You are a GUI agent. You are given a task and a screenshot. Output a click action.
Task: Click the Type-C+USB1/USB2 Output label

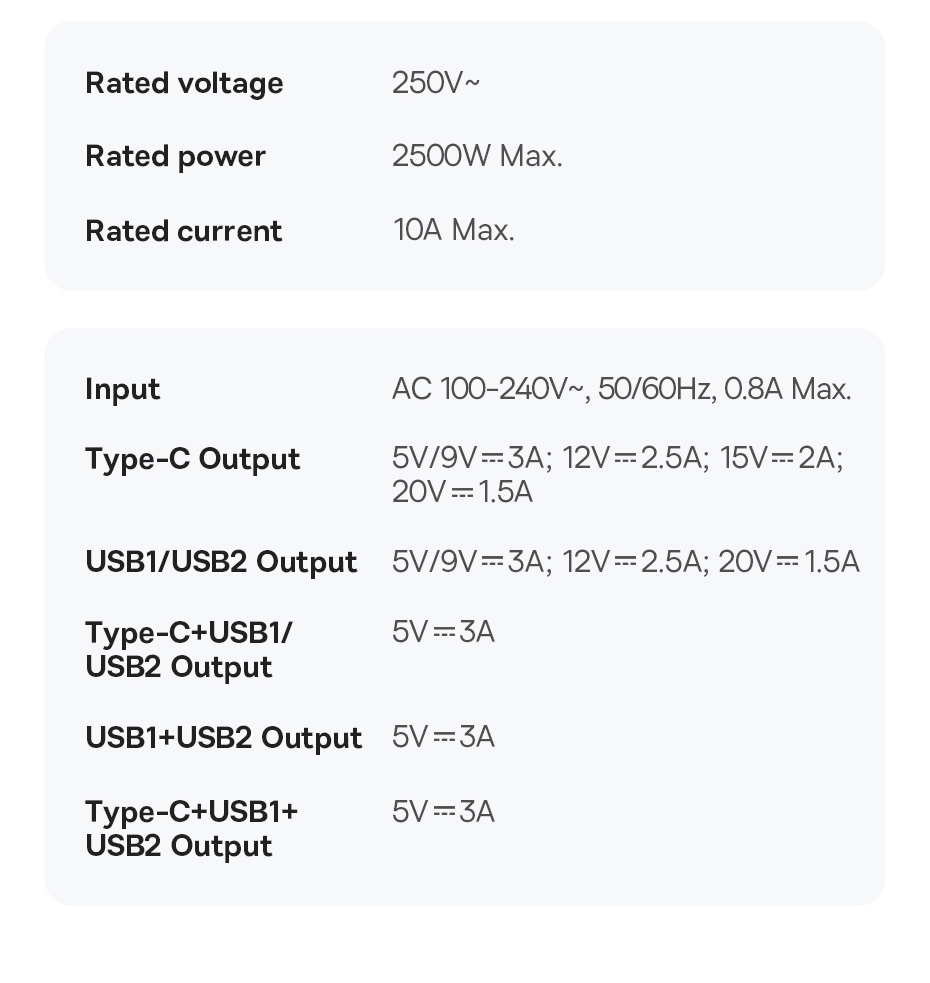[x=188, y=650]
